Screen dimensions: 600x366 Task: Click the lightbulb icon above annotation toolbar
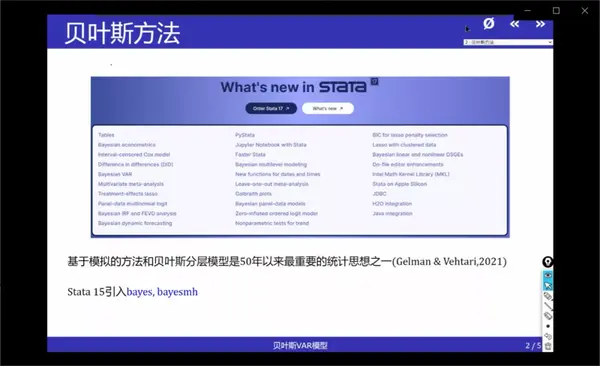pos(548,262)
